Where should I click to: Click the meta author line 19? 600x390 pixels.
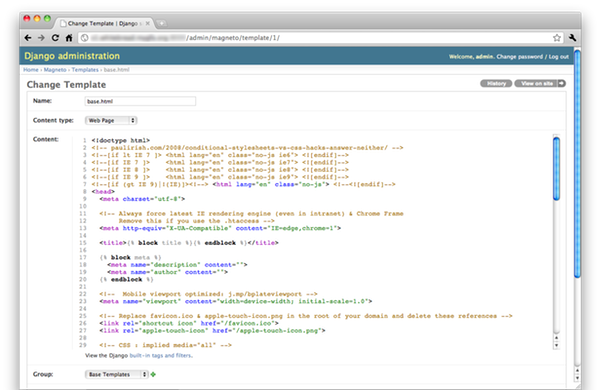click(x=168, y=272)
